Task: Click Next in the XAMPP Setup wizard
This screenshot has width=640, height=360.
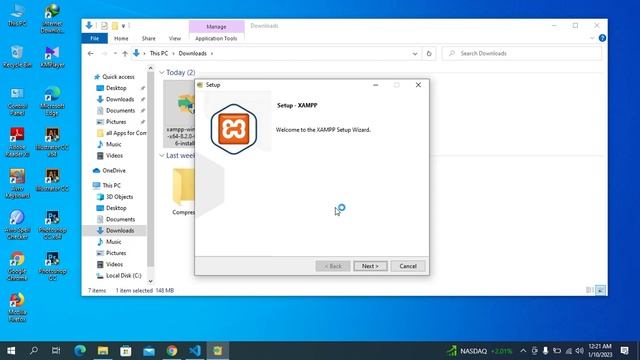Action: (x=370, y=266)
